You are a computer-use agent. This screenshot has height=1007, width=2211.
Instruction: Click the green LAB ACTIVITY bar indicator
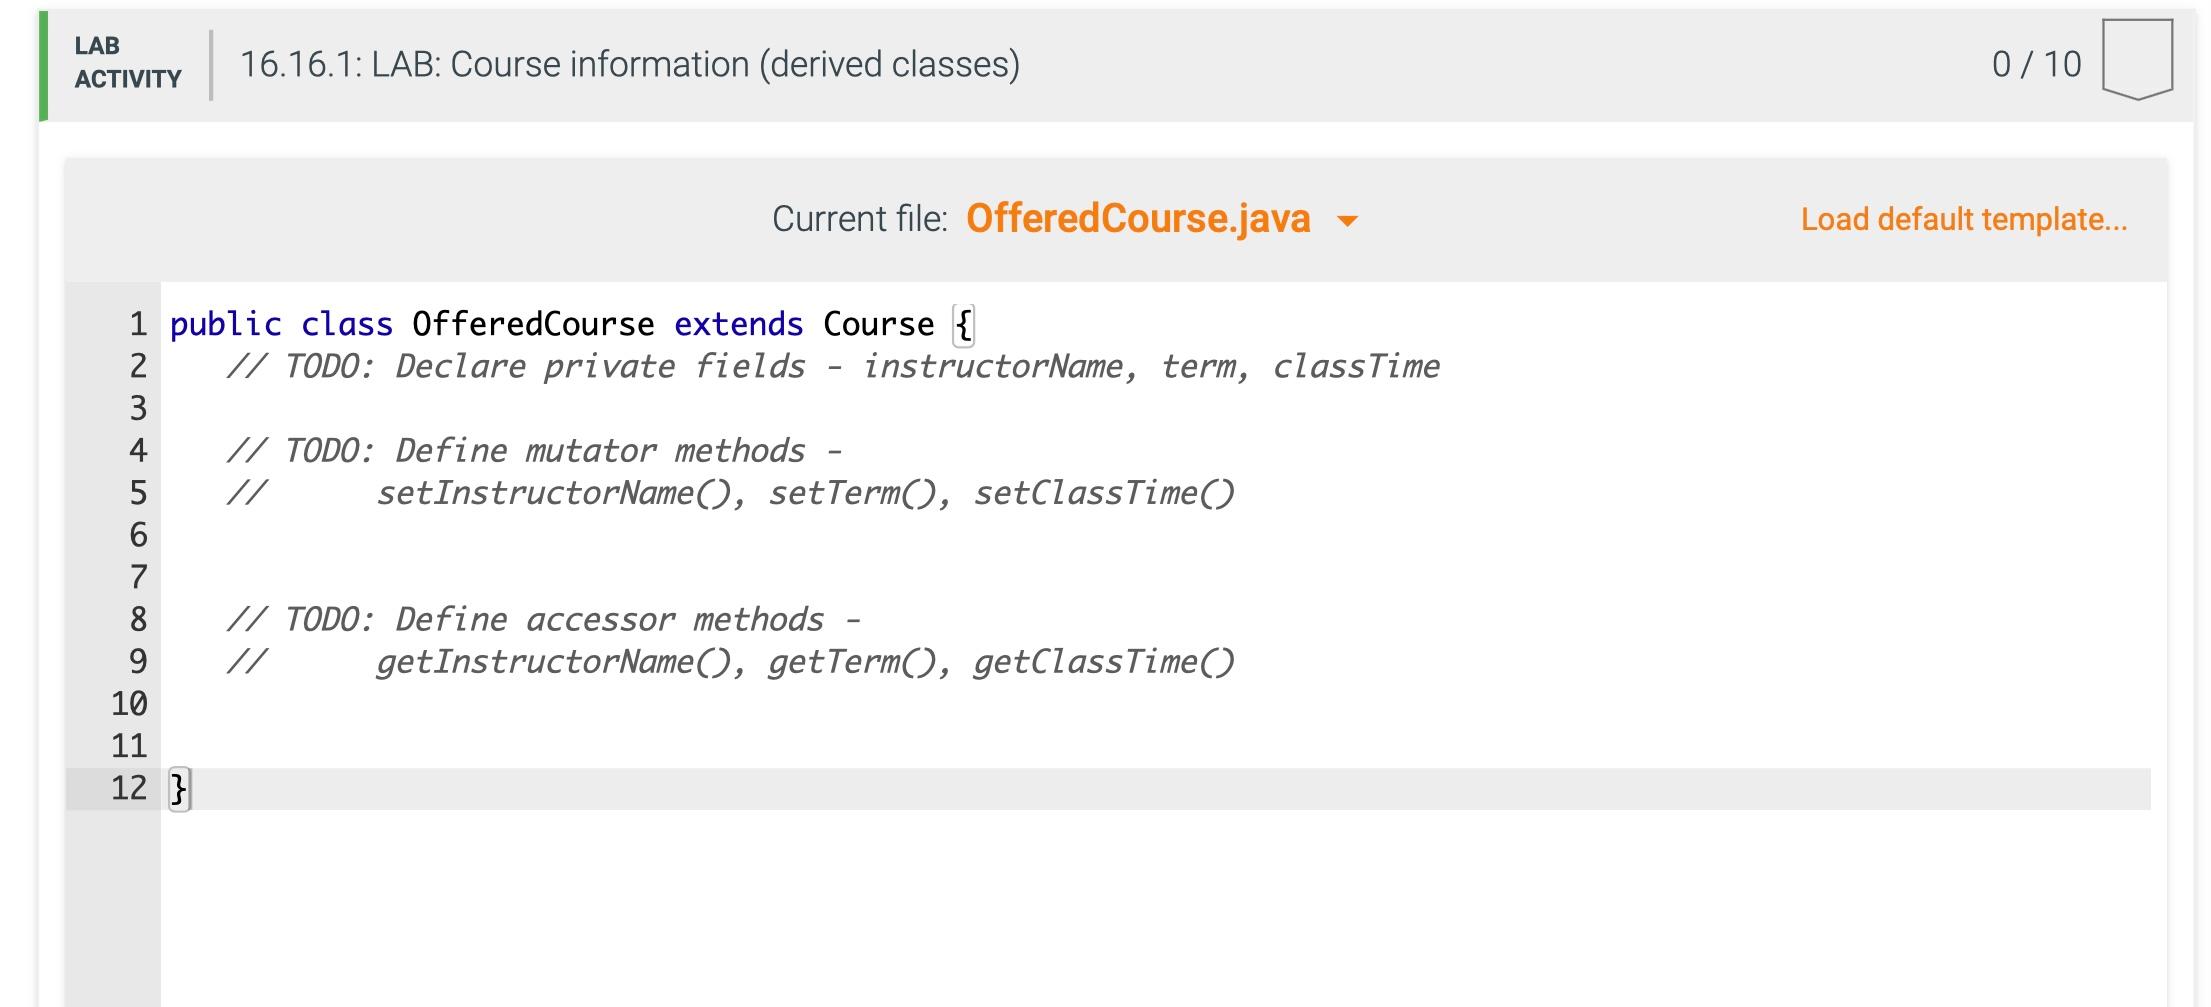coord(43,62)
